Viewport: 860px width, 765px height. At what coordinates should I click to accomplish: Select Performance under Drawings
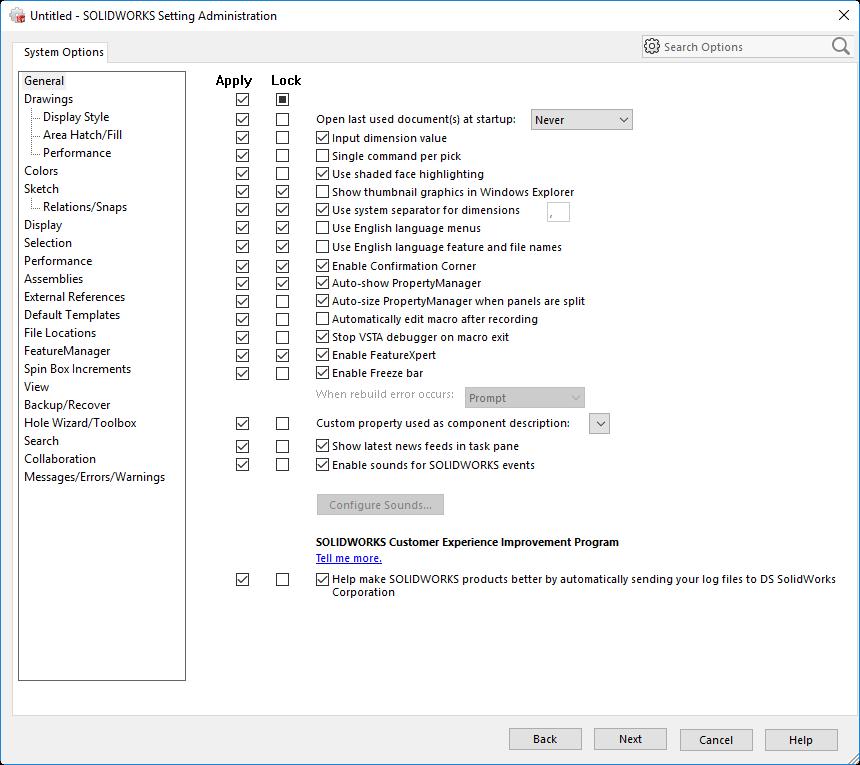77,153
